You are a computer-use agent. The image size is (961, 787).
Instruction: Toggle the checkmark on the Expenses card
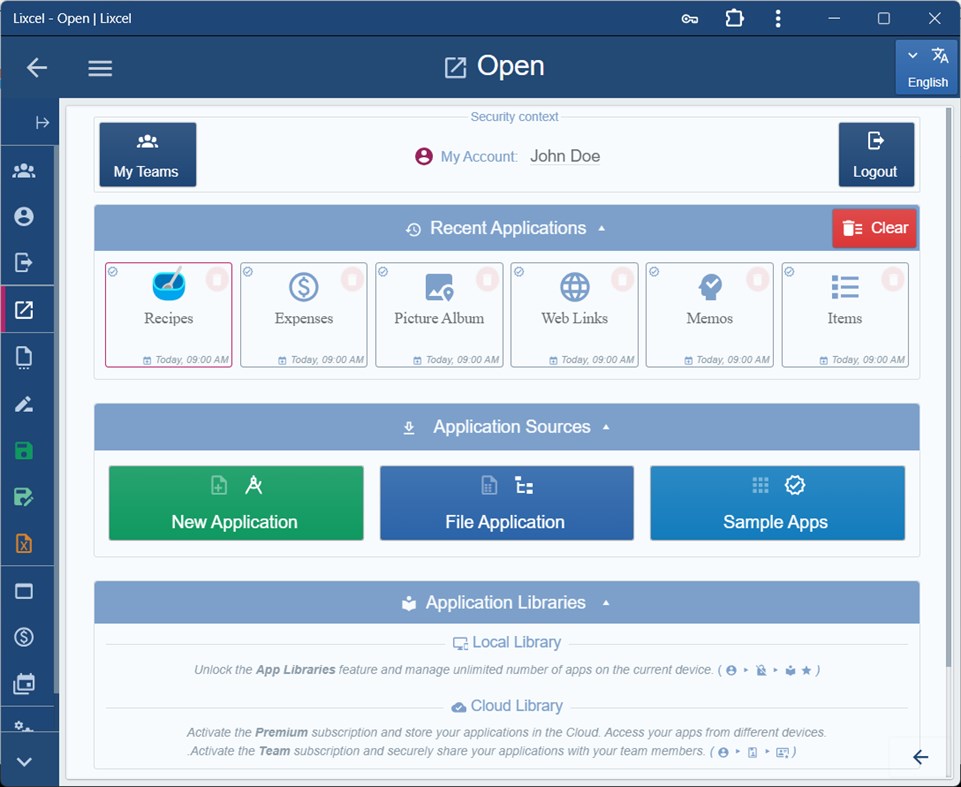[x=246, y=270]
